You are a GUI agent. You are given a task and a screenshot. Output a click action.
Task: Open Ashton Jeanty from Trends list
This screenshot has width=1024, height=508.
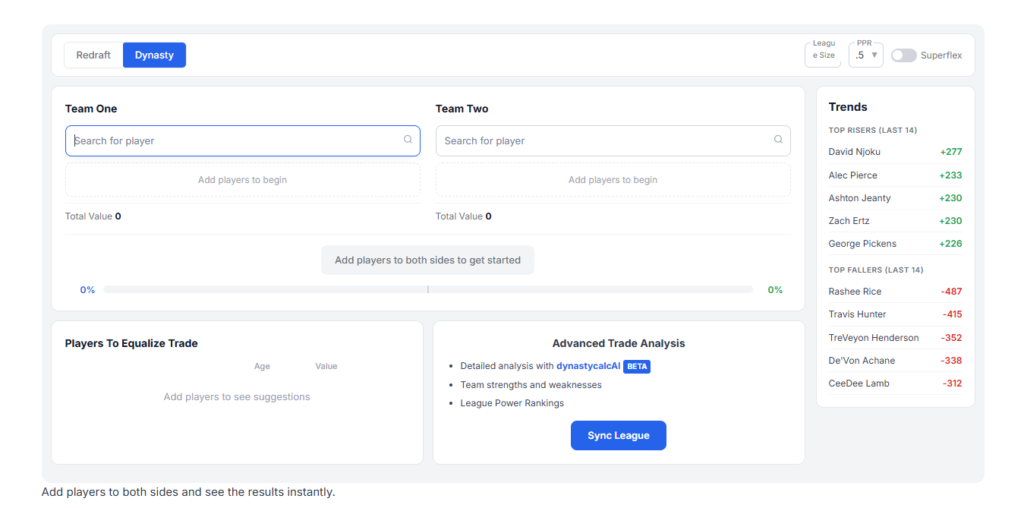[x=859, y=198]
